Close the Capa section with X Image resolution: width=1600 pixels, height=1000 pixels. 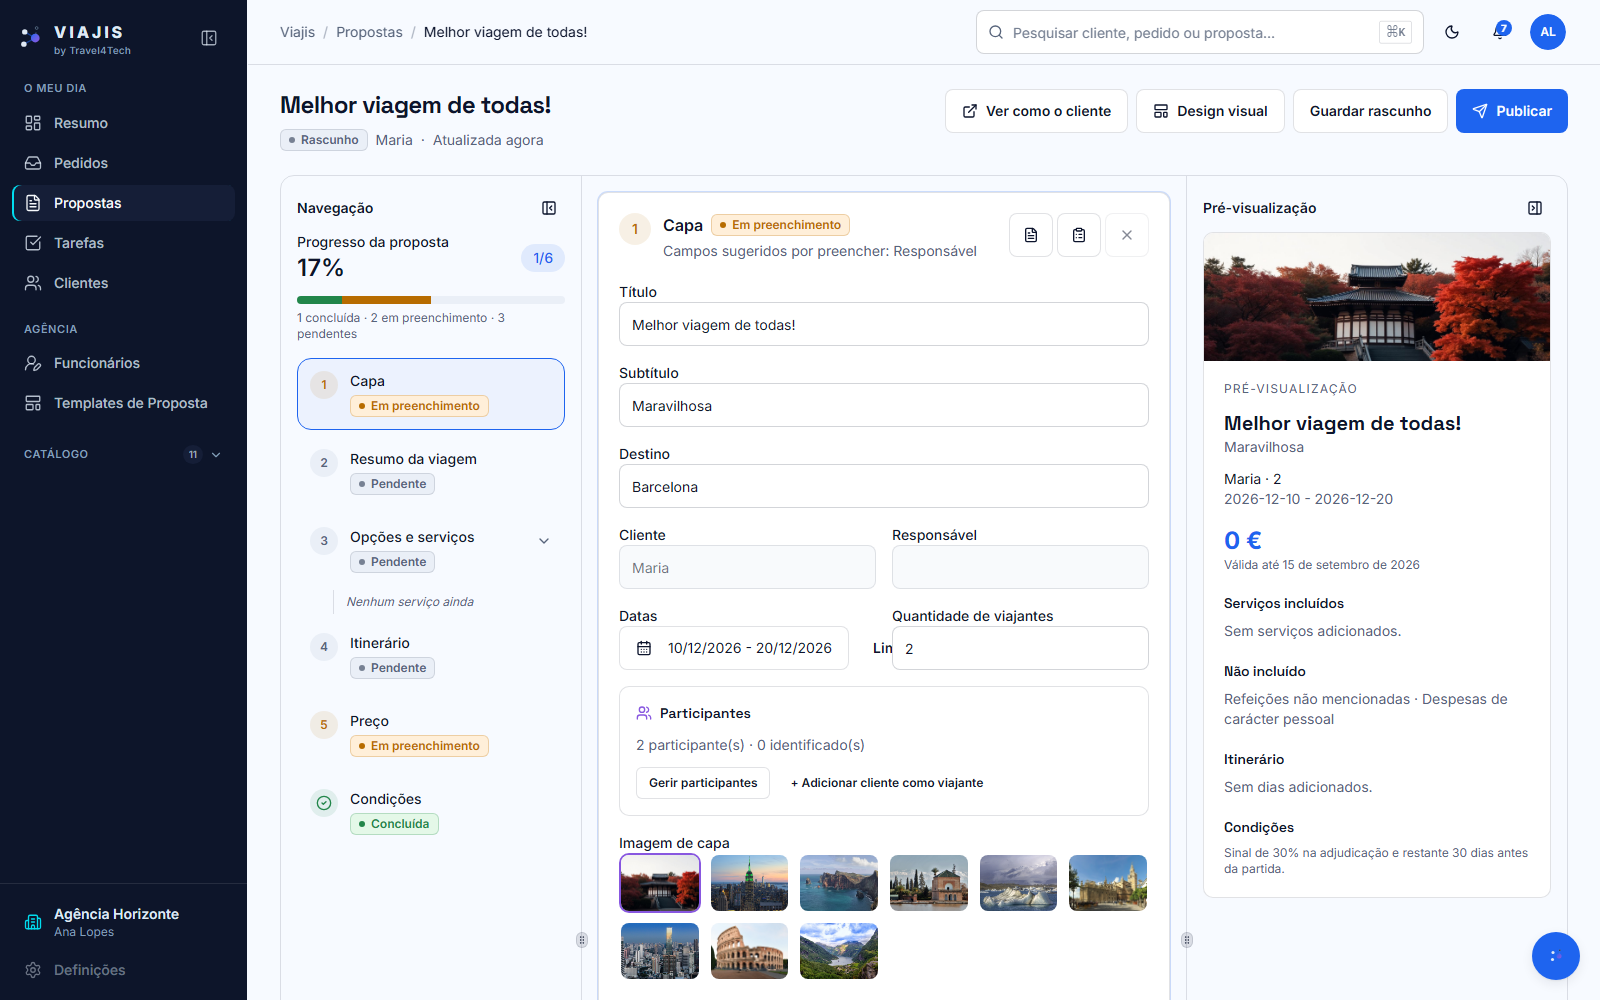coord(1127,235)
